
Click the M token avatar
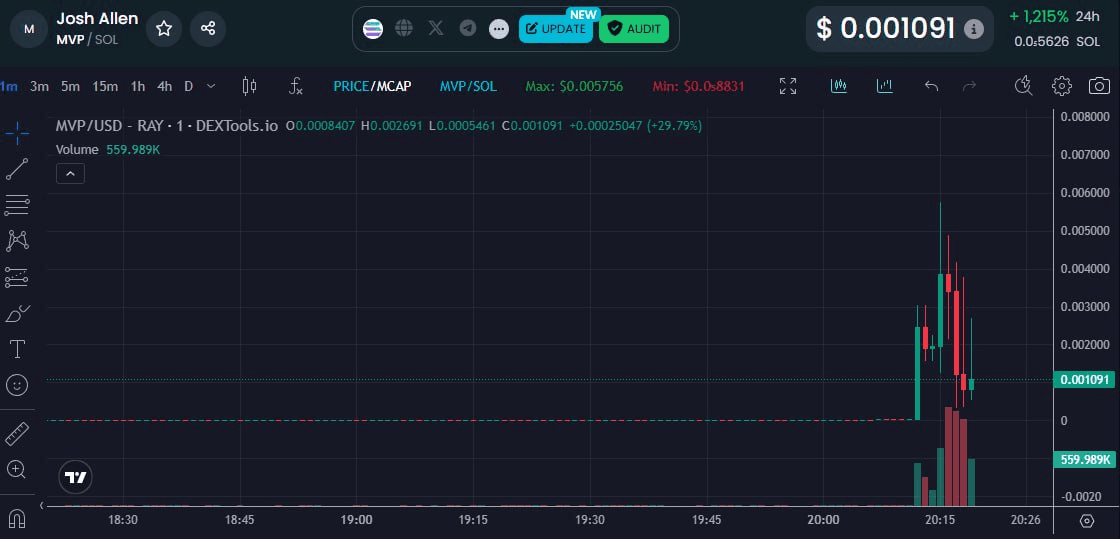29,29
